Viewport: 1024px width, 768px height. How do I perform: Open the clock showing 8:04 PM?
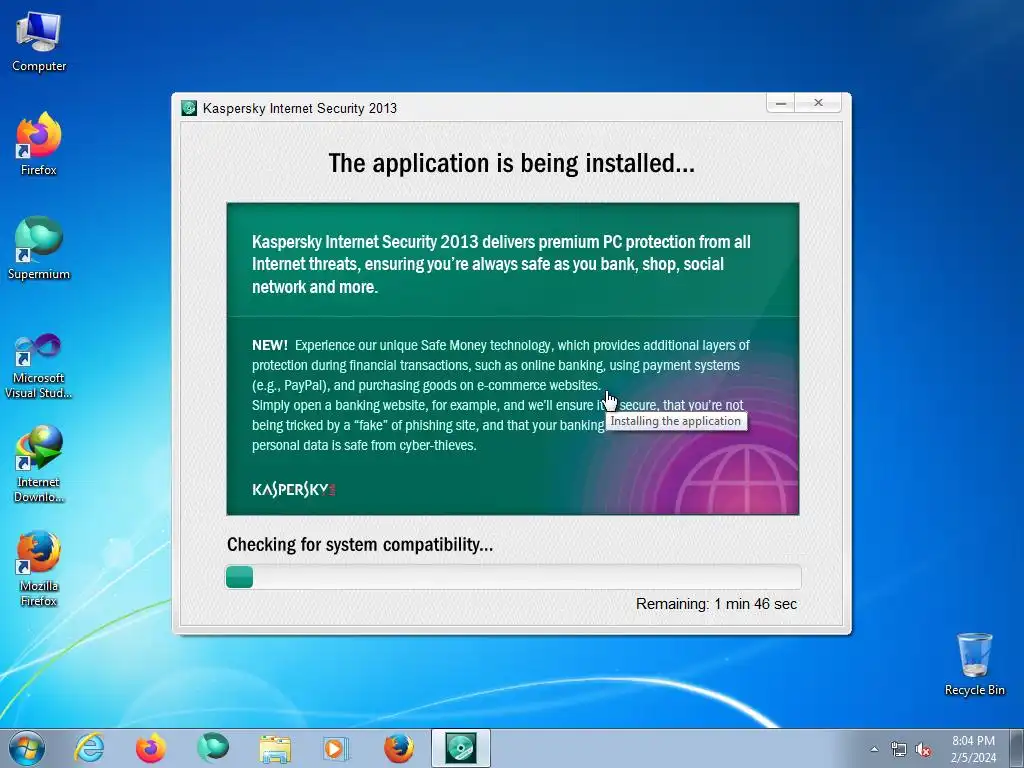pyautogui.click(x=973, y=749)
